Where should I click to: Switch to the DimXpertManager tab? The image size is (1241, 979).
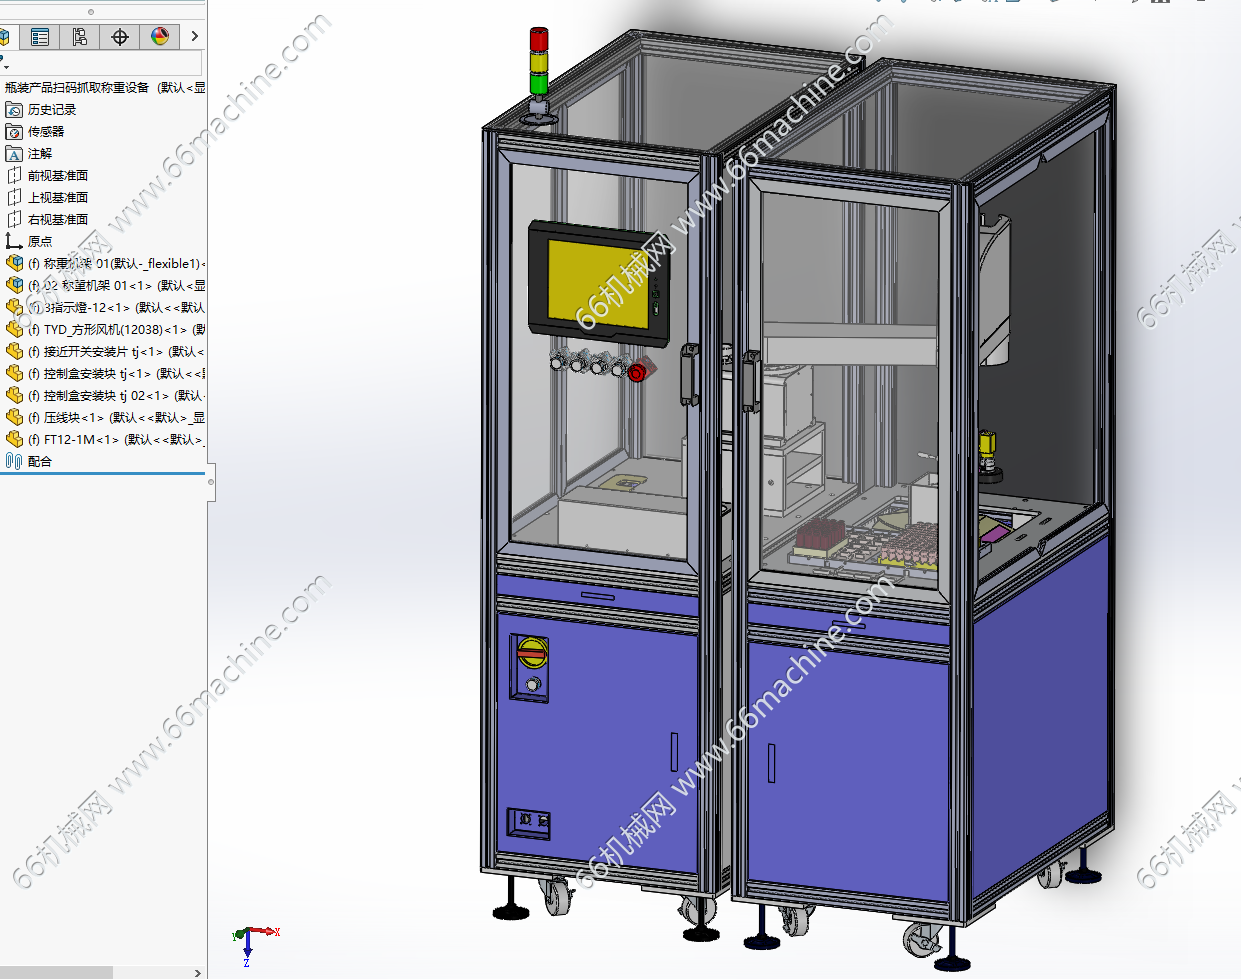(120, 37)
